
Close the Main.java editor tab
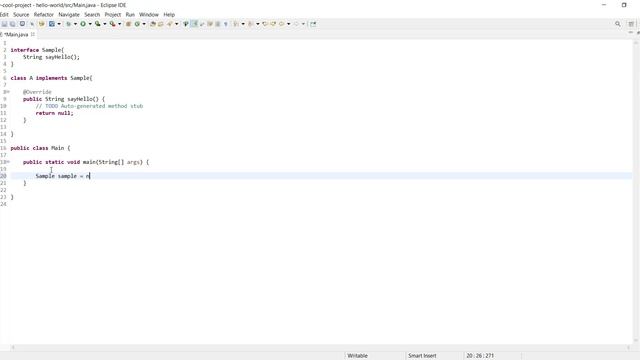pyautogui.click(x=33, y=34)
